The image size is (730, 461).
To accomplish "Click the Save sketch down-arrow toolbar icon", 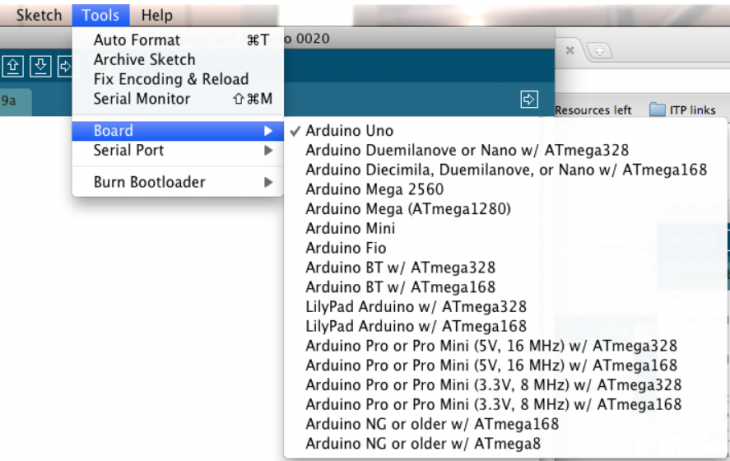I will [x=39, y=66].
